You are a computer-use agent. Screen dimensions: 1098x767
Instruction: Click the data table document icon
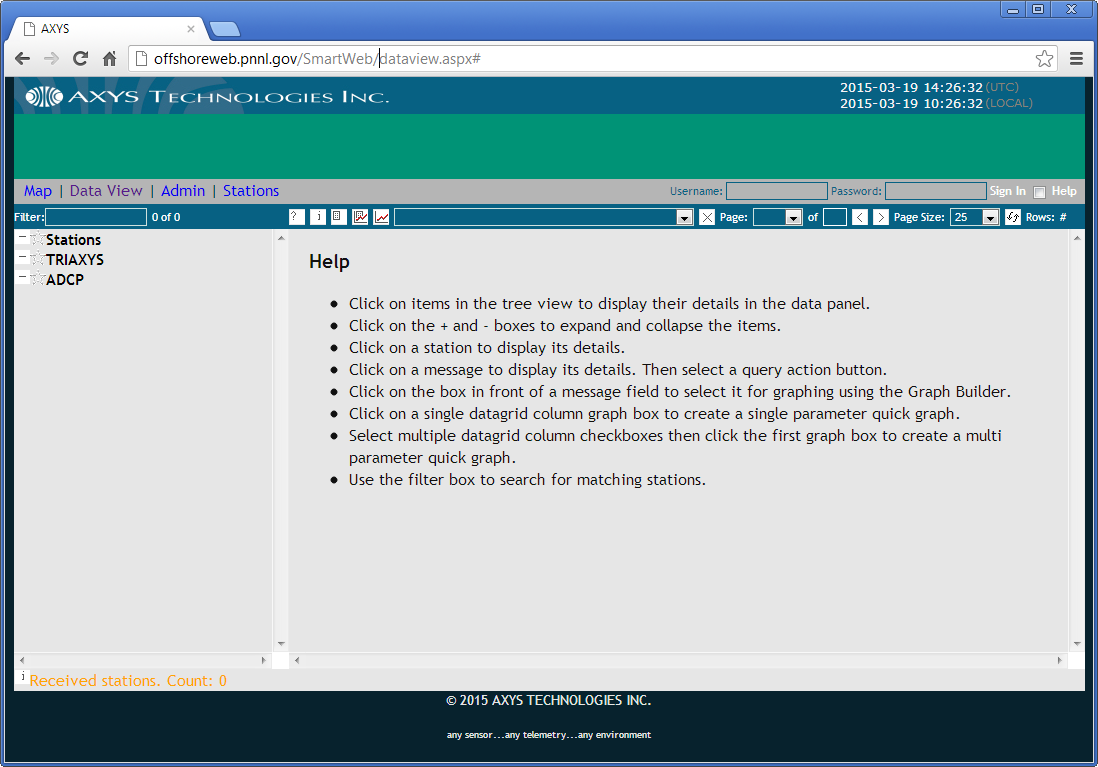[339, 217]
